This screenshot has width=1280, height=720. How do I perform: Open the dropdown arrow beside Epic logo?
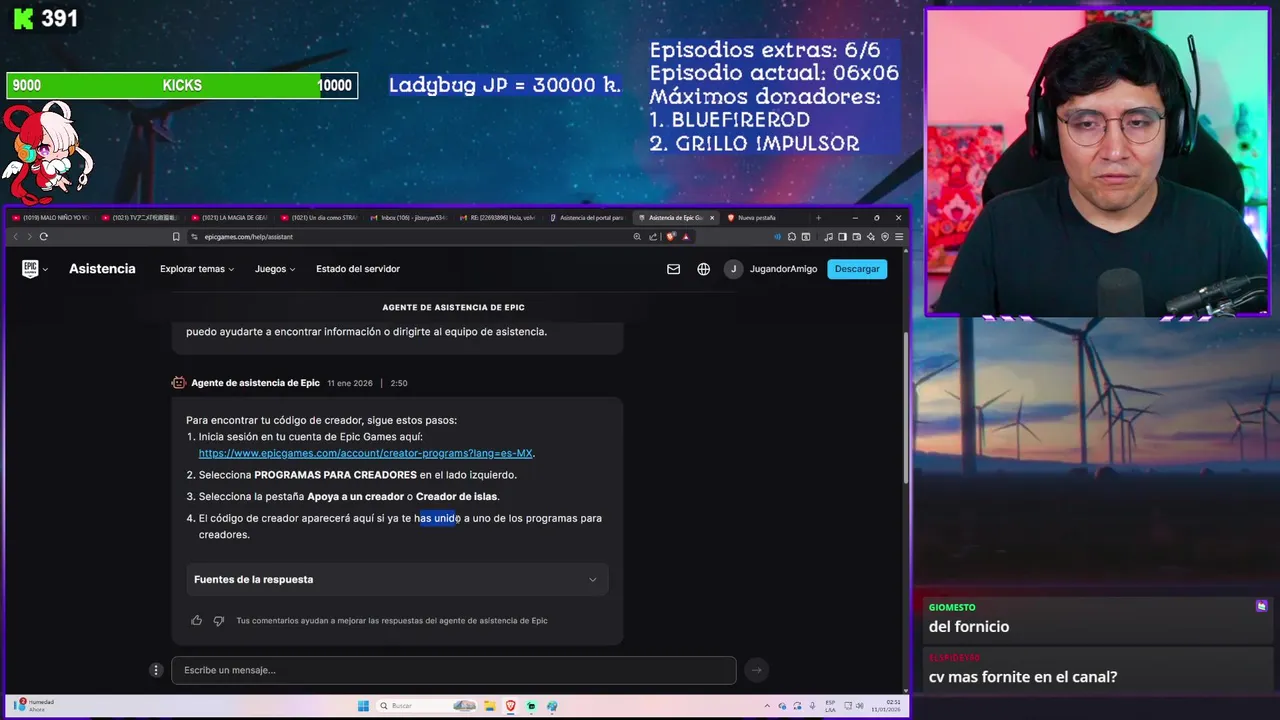pyautogui.click(x=45, y=269)
